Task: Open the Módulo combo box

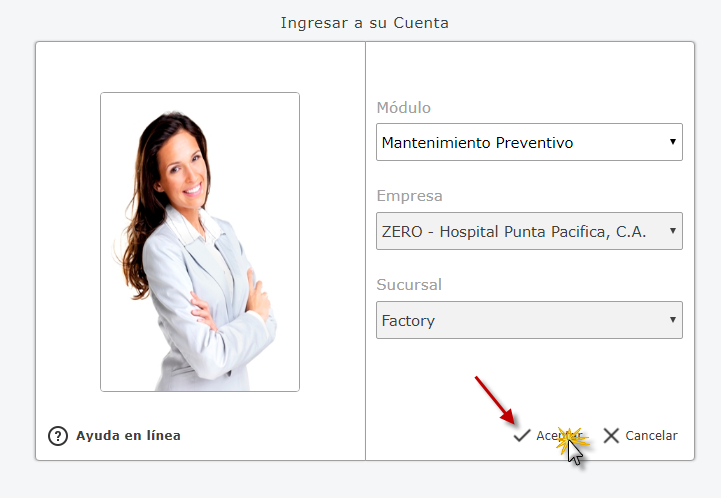Action: coord(529,142)
